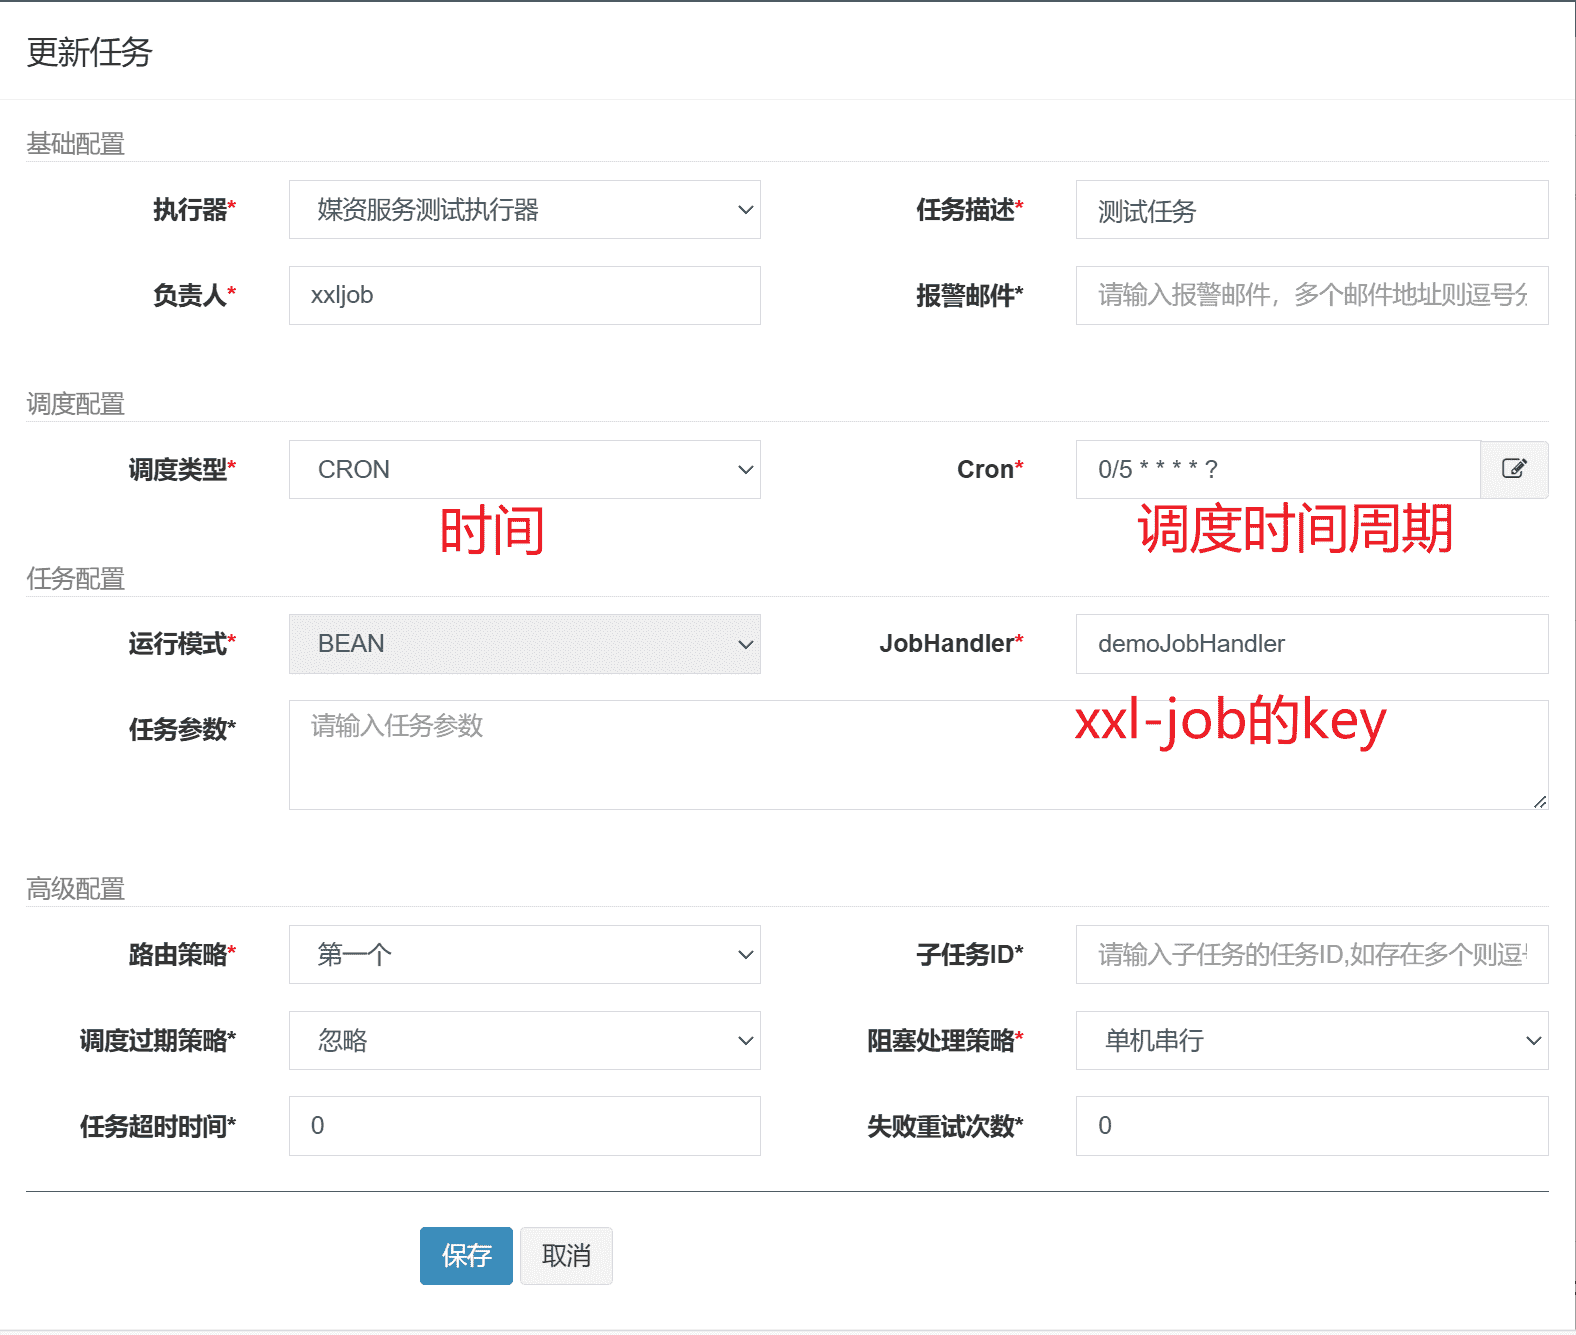
Task: Open the 调度过期策略 dropdown
Action: coord(524,1041)
